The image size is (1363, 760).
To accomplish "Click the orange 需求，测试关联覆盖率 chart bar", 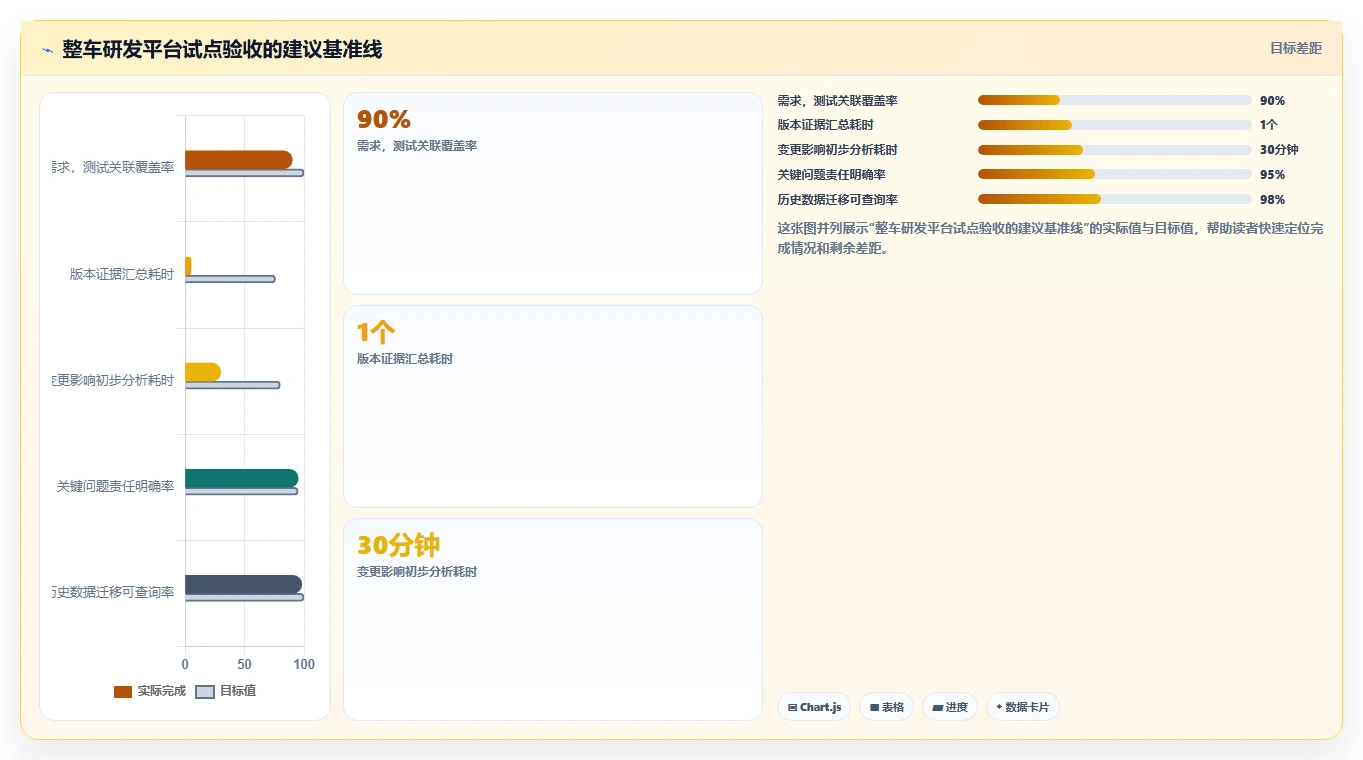I will tap(238, 160).
